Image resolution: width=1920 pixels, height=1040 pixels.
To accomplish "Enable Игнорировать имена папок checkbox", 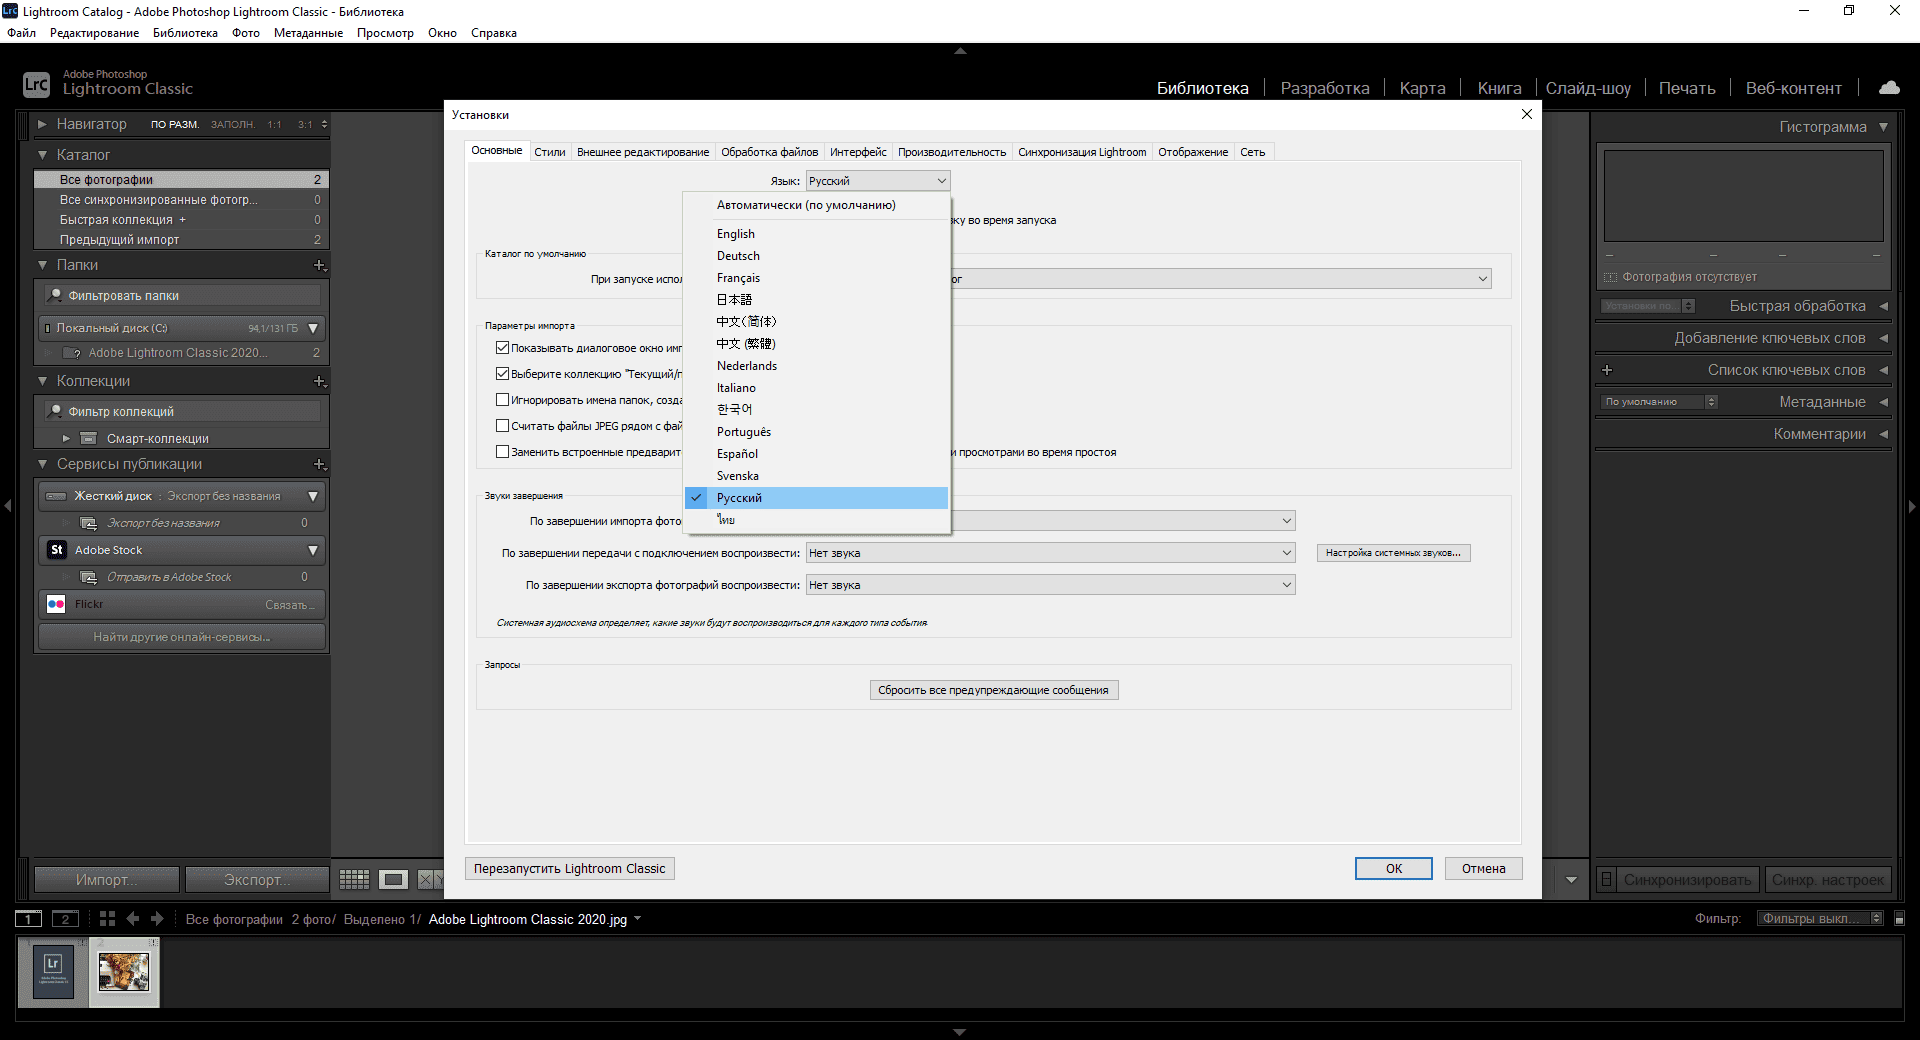I will click(x=503, y=400).
